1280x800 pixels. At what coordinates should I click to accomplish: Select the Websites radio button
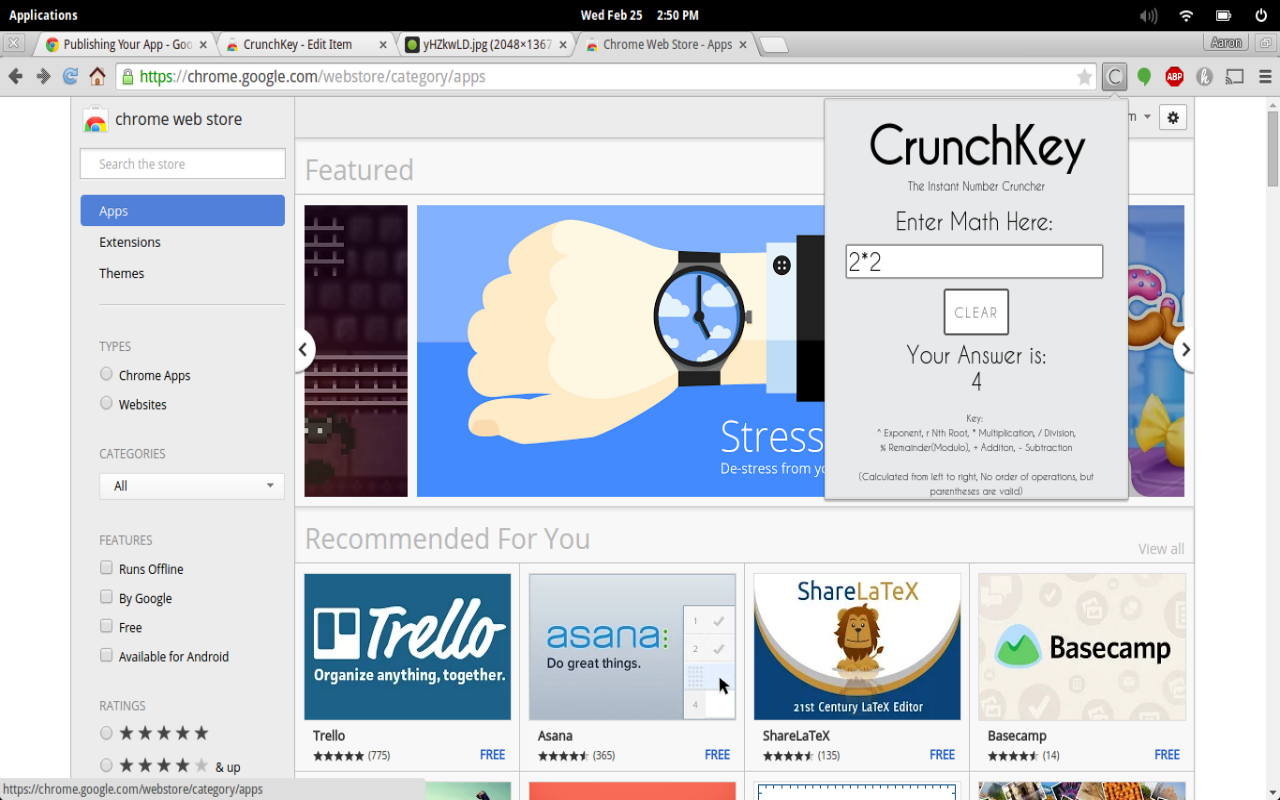(x=106, y=403)
